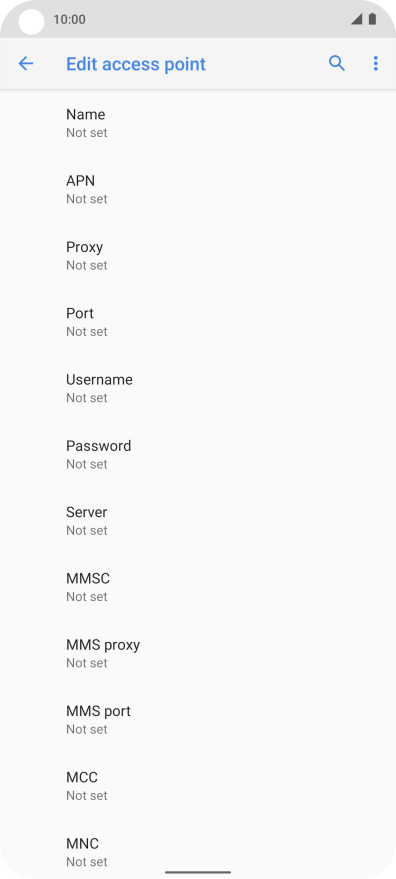Tap the front camera cutout circle
396x879 pixels.
click(x=31, y=22)
